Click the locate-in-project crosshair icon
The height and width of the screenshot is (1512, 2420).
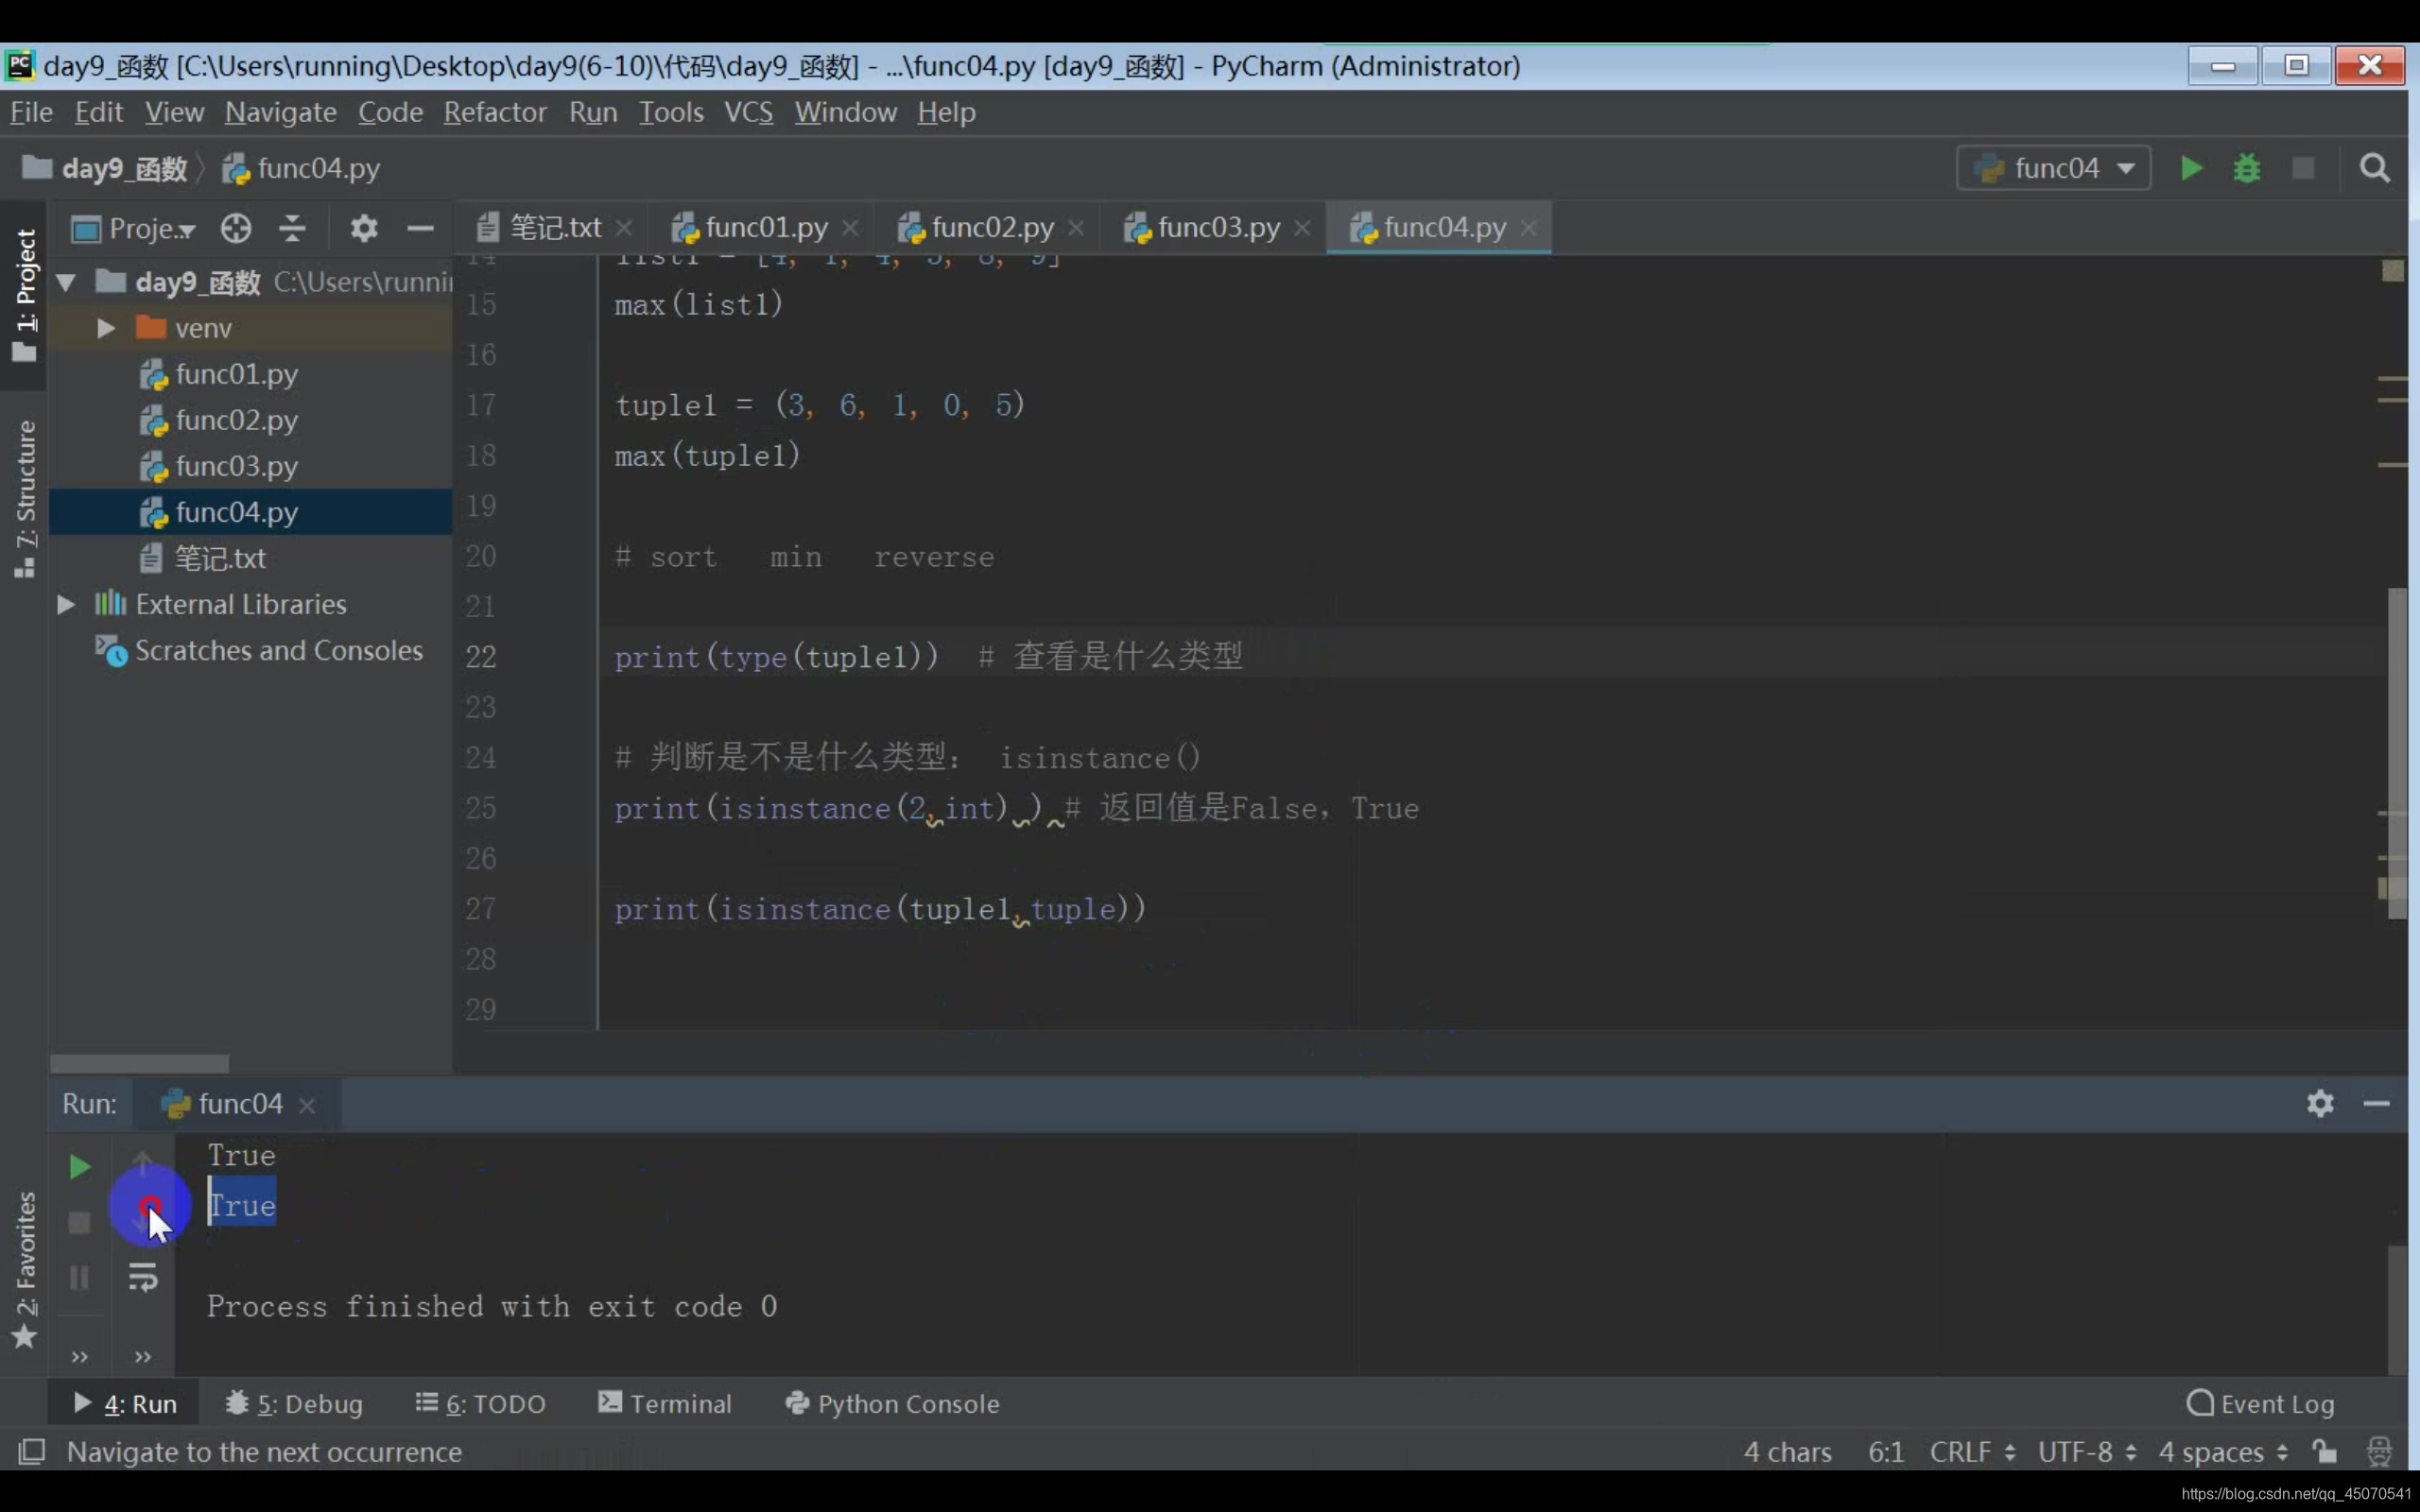236,229
